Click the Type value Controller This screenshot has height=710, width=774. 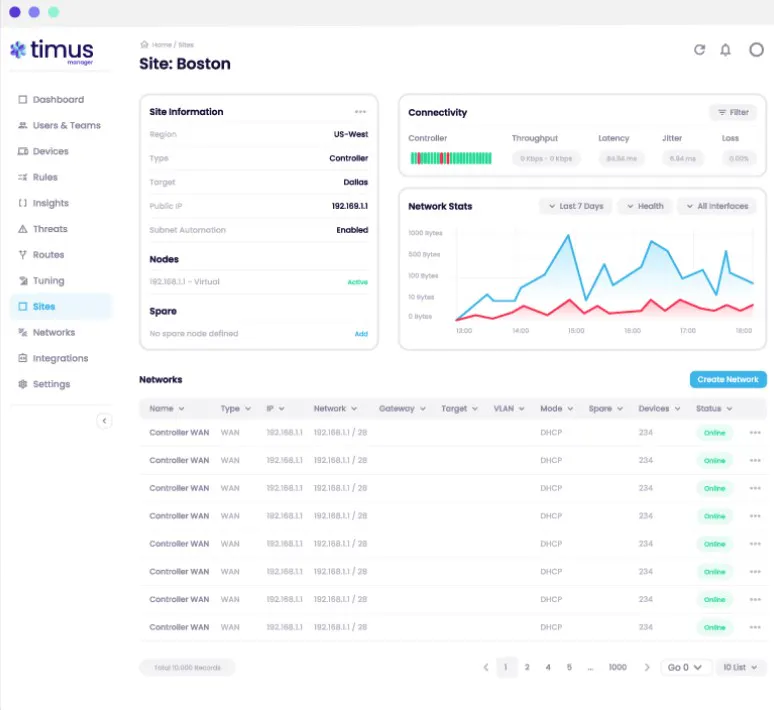[348, 158]
